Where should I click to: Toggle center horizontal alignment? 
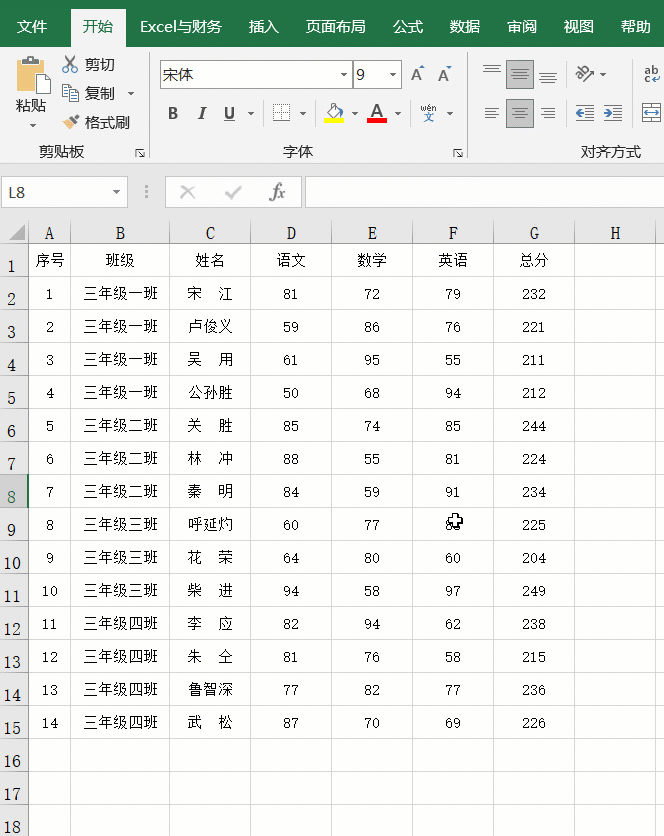pyautogui.click(x=519, y=113)
